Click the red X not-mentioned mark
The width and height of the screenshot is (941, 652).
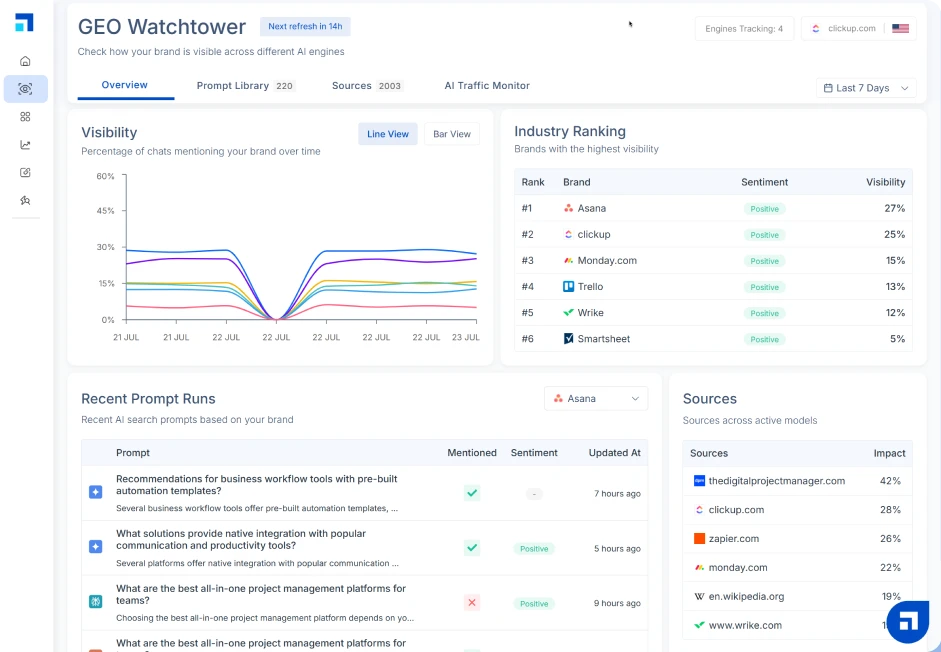[472, 602]
